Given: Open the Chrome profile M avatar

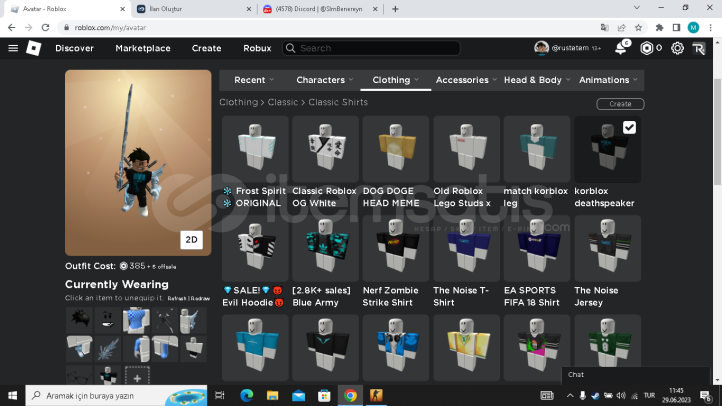Looking at the screenshot, I should click(x=693, y=28).
